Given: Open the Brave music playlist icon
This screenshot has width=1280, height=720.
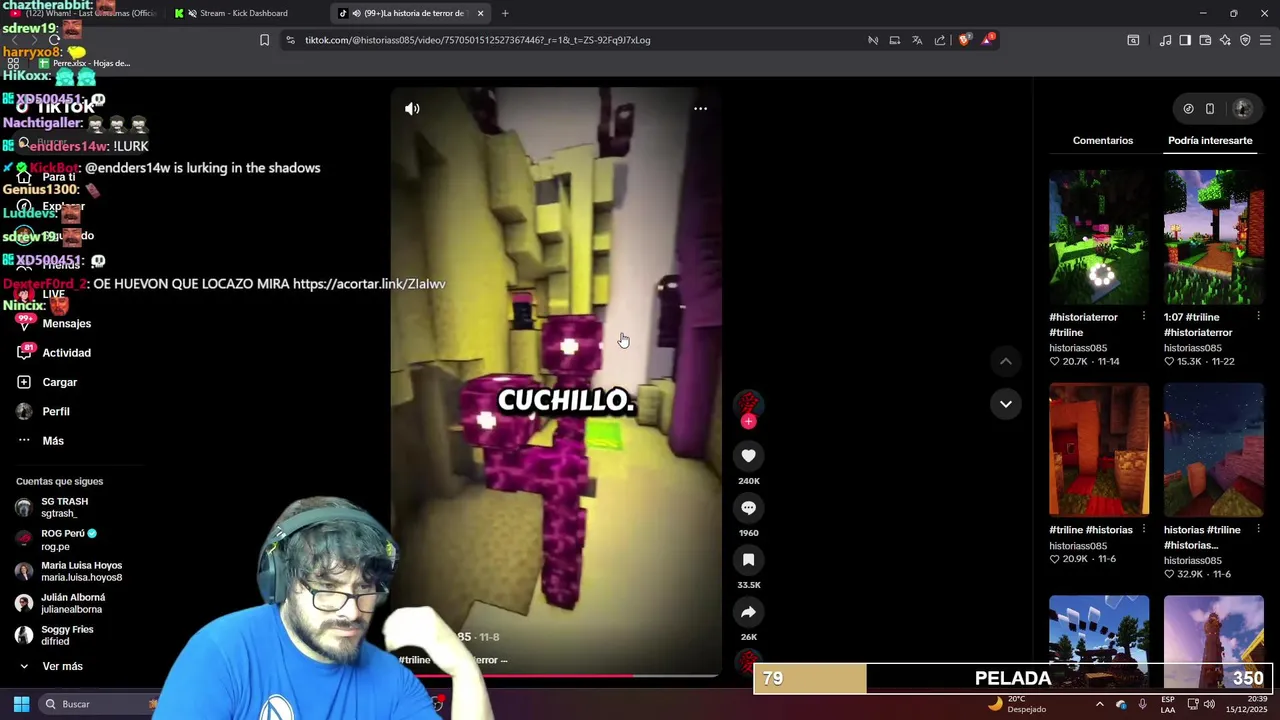Looking at the screenshot, I should click(x=1165, y=40).
